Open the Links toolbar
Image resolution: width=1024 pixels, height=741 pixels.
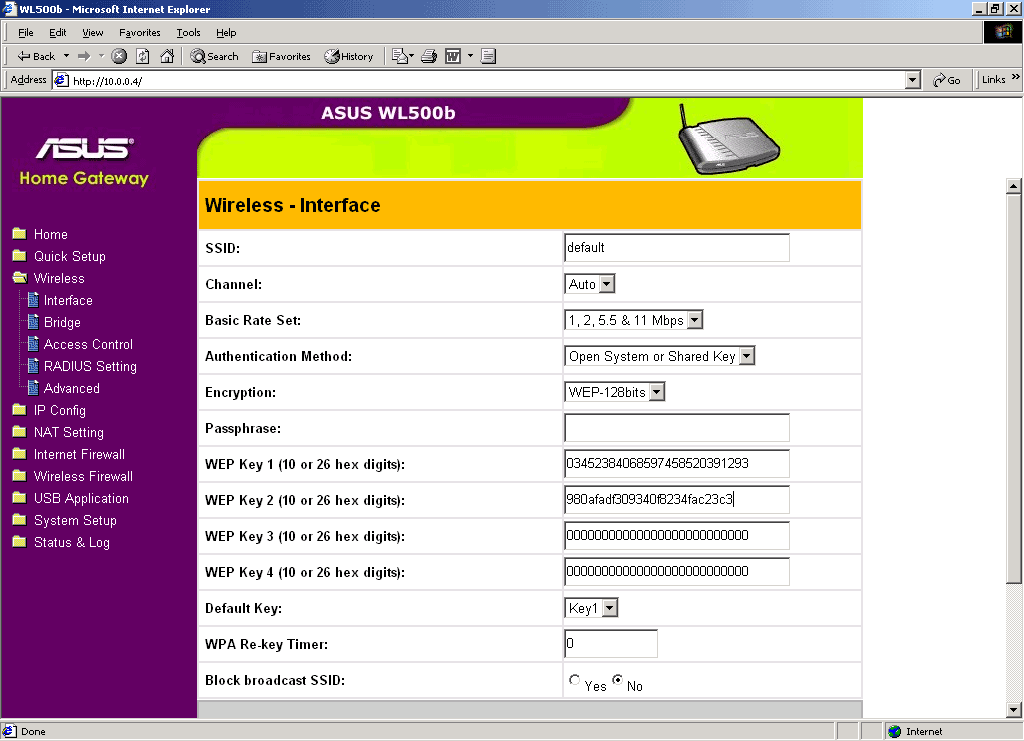coord(993,80)
